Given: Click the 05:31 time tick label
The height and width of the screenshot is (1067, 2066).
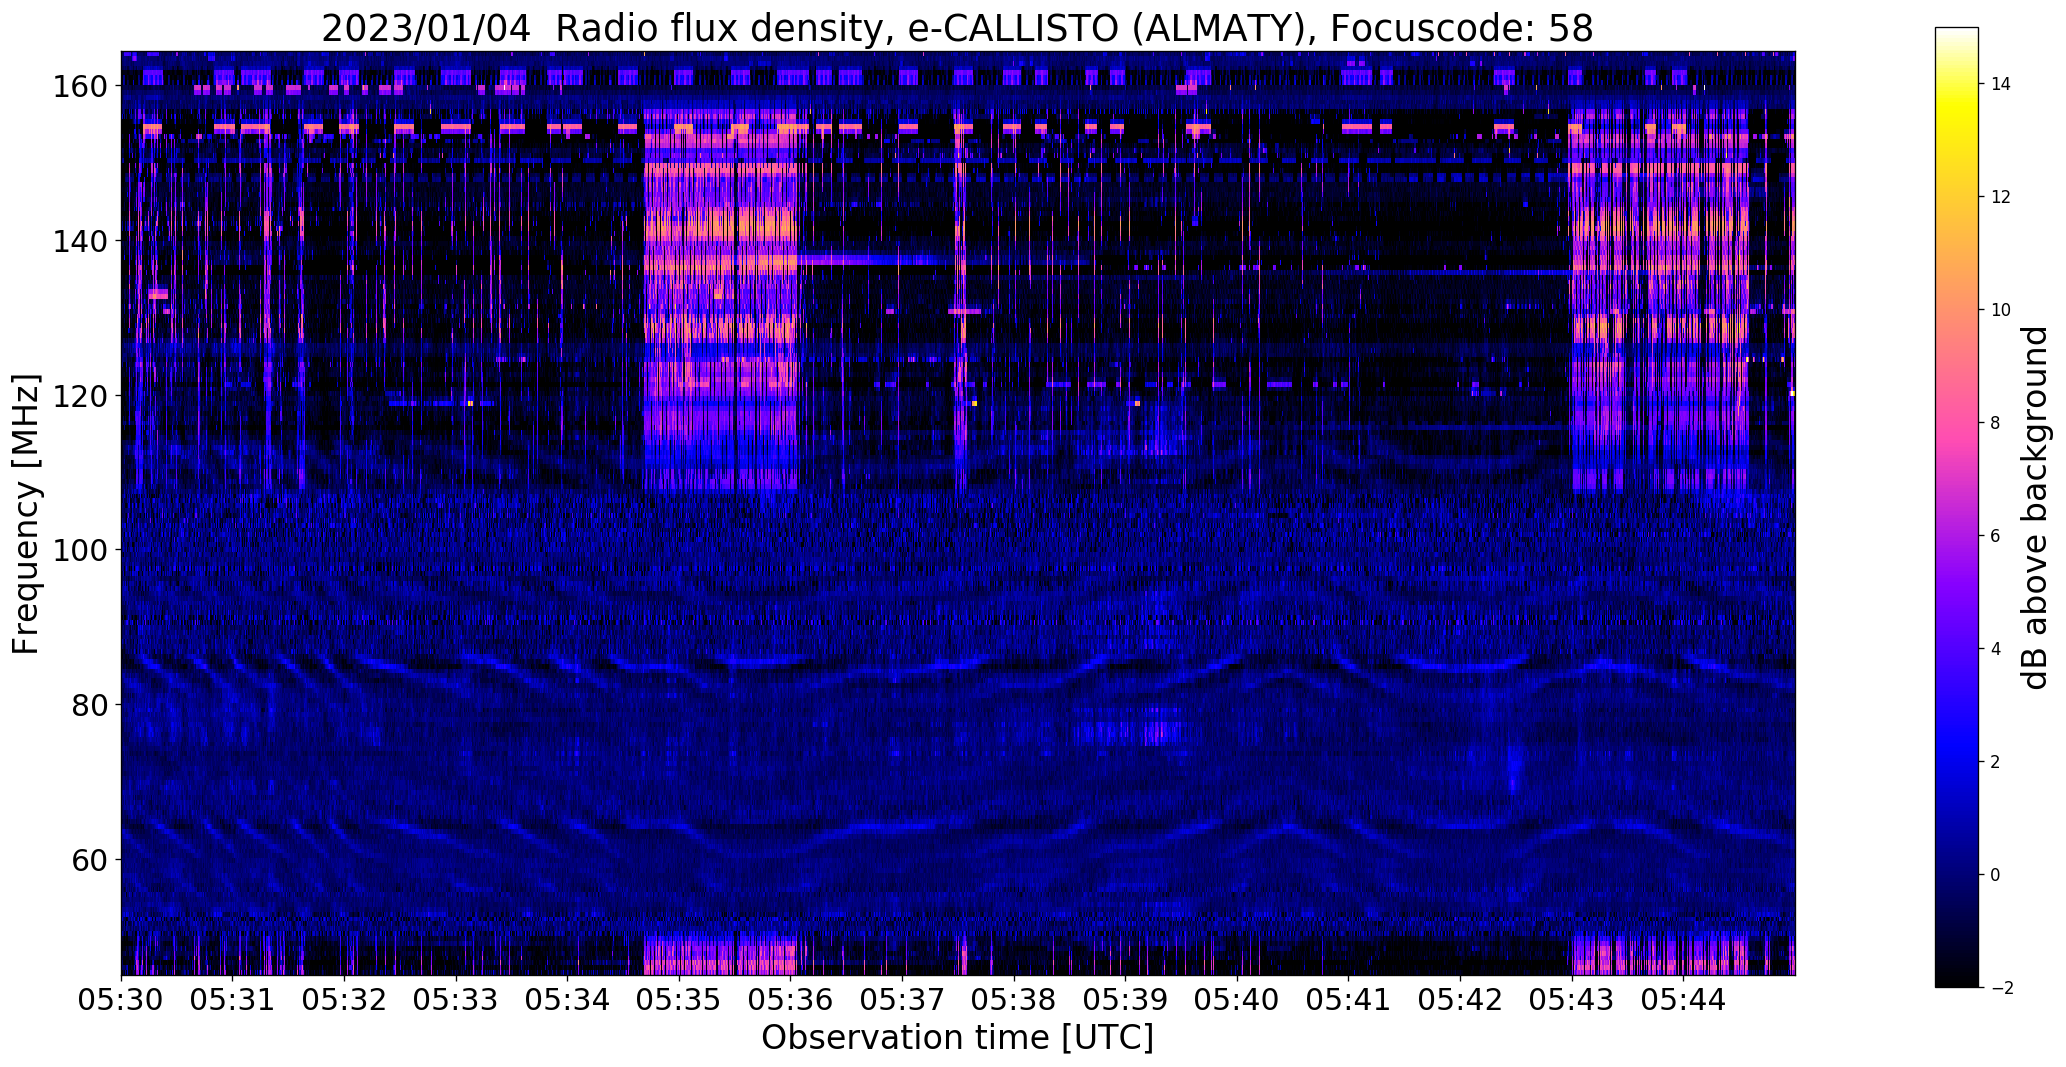Looking at the screenshot, I should [233, 1000].
